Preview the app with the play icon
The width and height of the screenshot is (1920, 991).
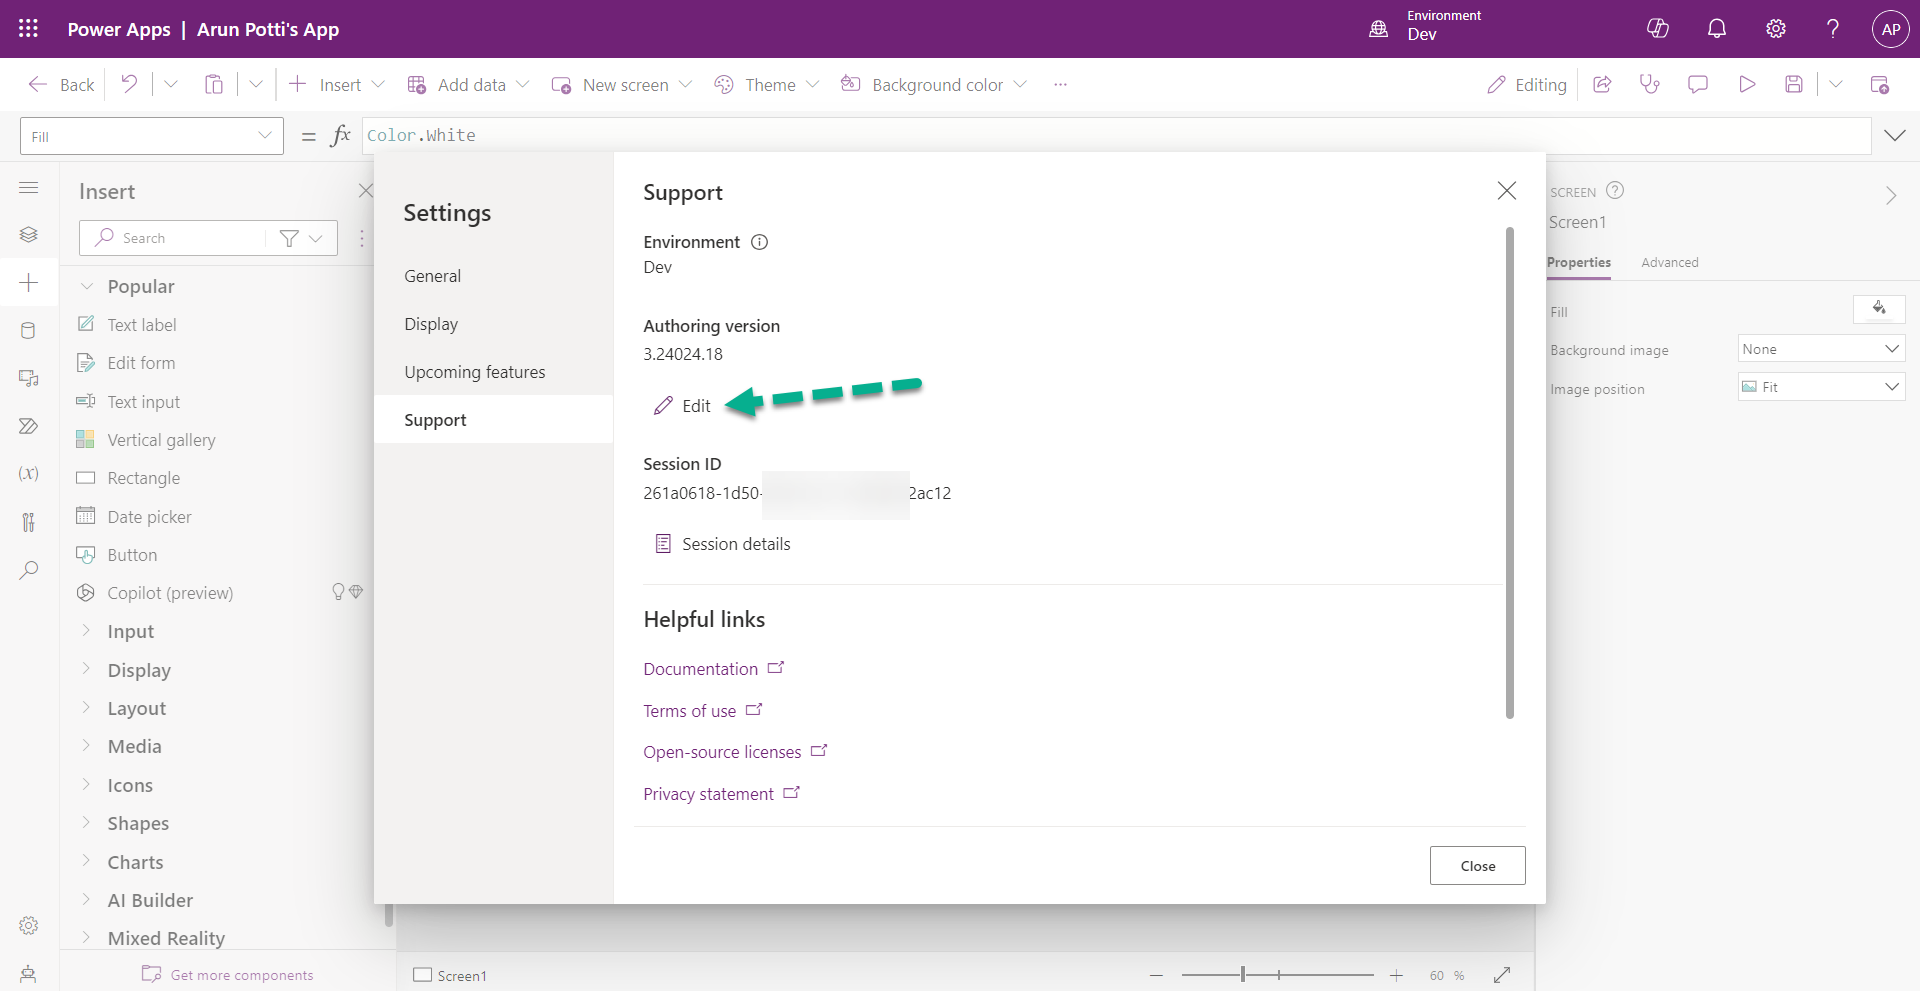(1747, 84)
